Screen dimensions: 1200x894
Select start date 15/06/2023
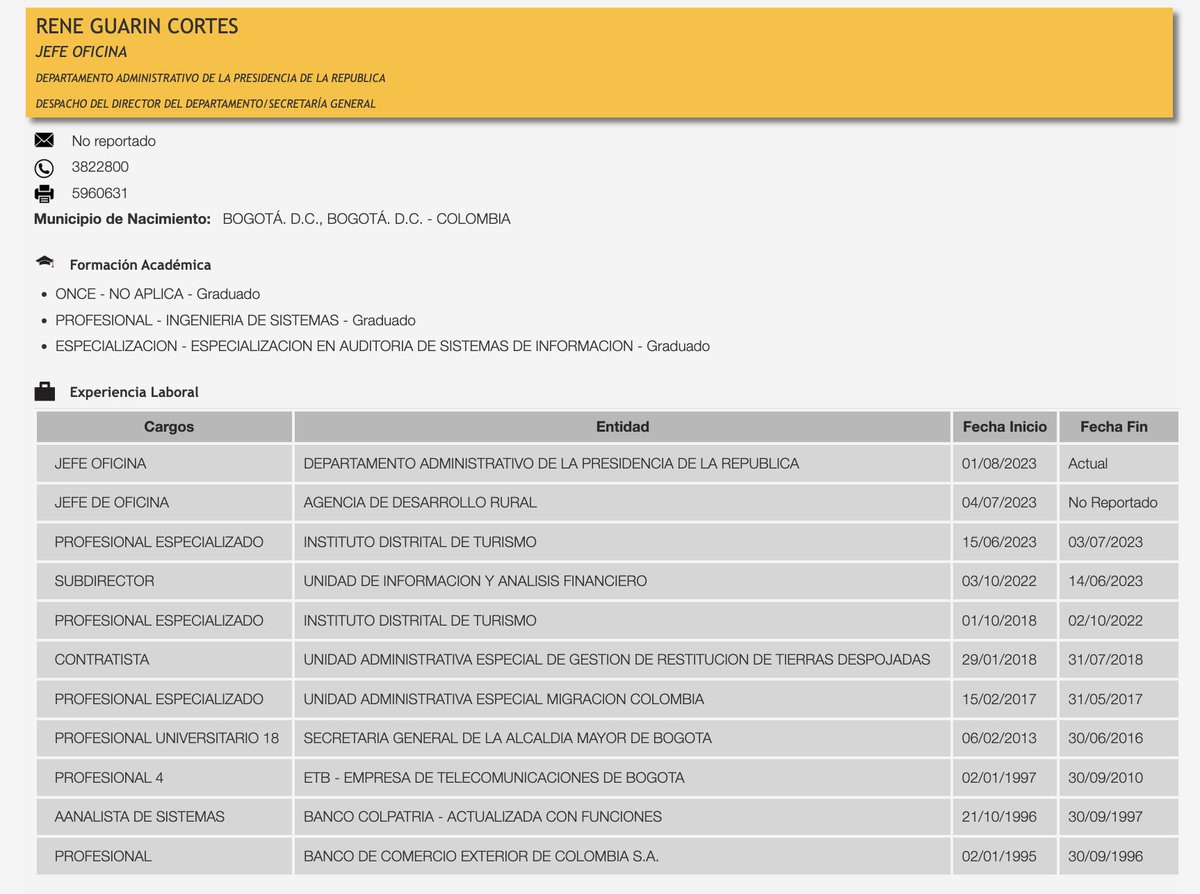tap(999, 542)
